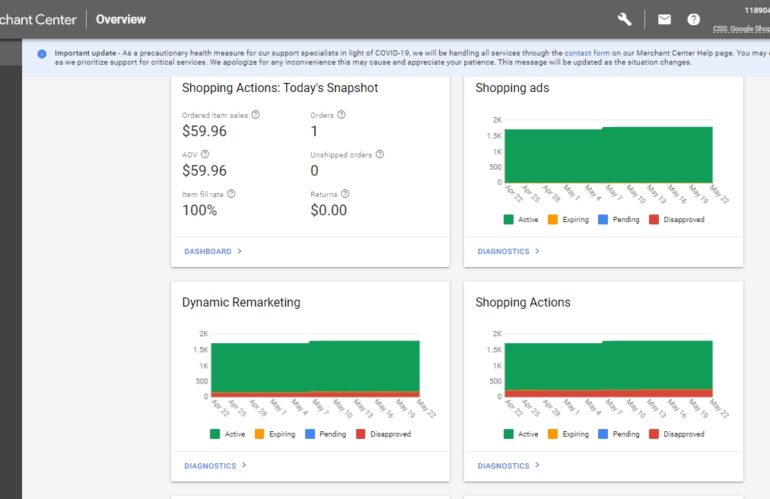Click the Item fill rate help icon
The width and height of the screenshot is (770, 499).
coord(231,194)
